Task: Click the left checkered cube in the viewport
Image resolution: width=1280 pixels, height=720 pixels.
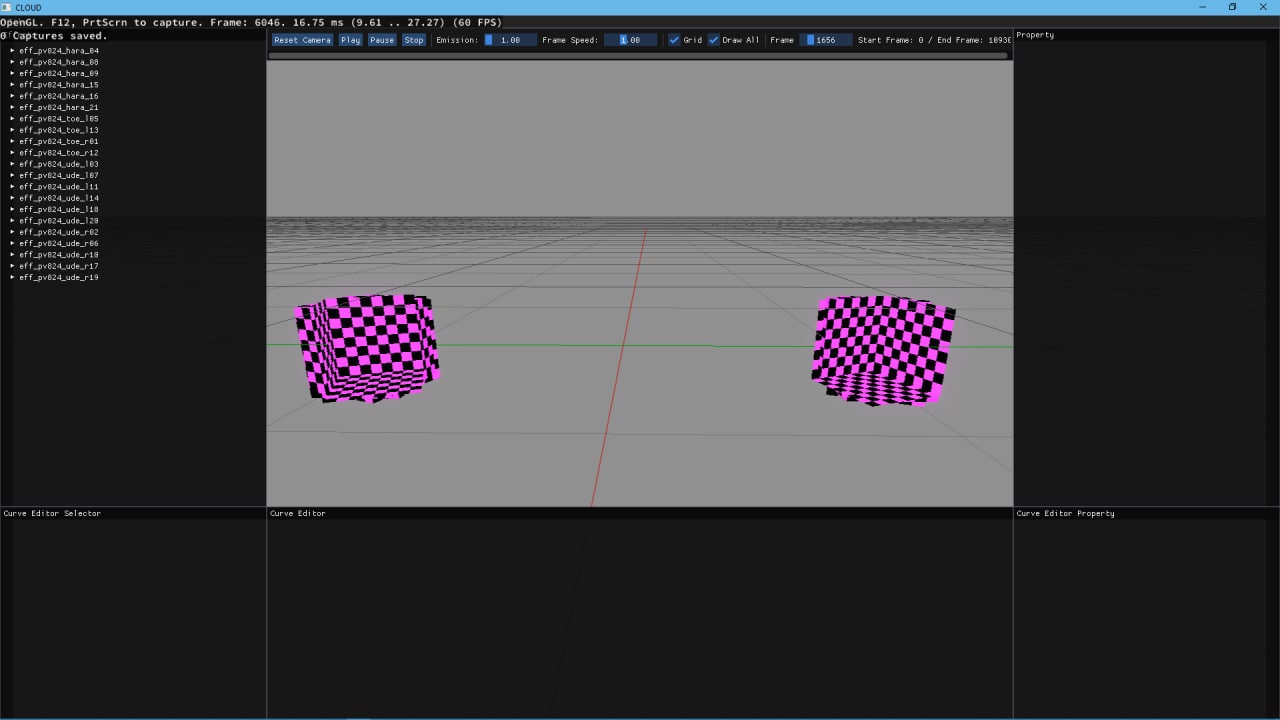Action: coord(367,347)
